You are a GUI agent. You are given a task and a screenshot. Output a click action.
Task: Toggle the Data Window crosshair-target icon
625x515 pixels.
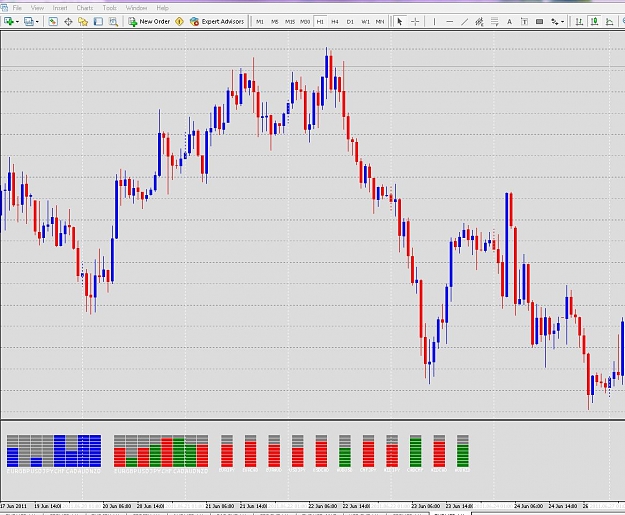[68, 22]
